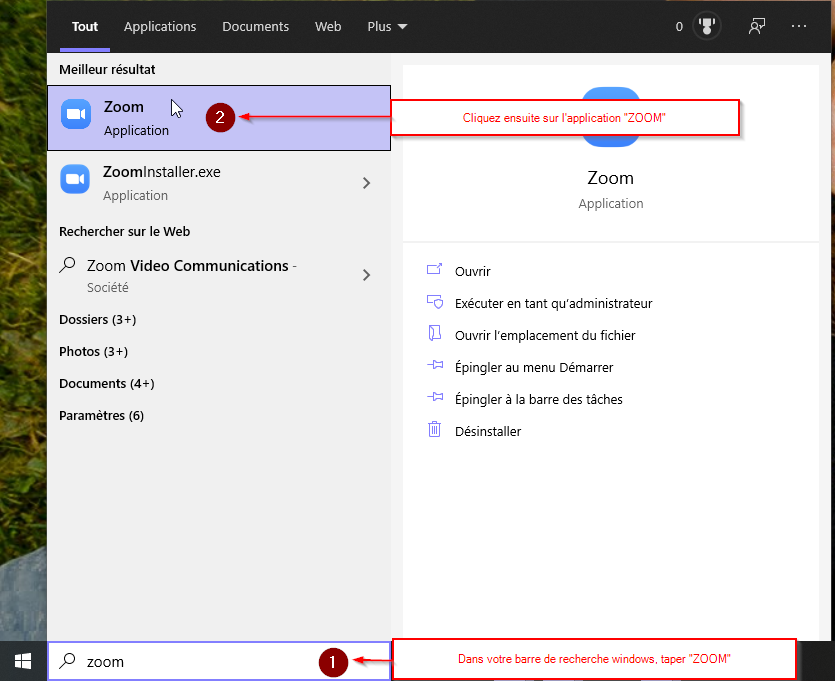The width and height of the screenshot is (835, 681).
Task: Open the three-dots more options menu
Action: coord(798,27)
